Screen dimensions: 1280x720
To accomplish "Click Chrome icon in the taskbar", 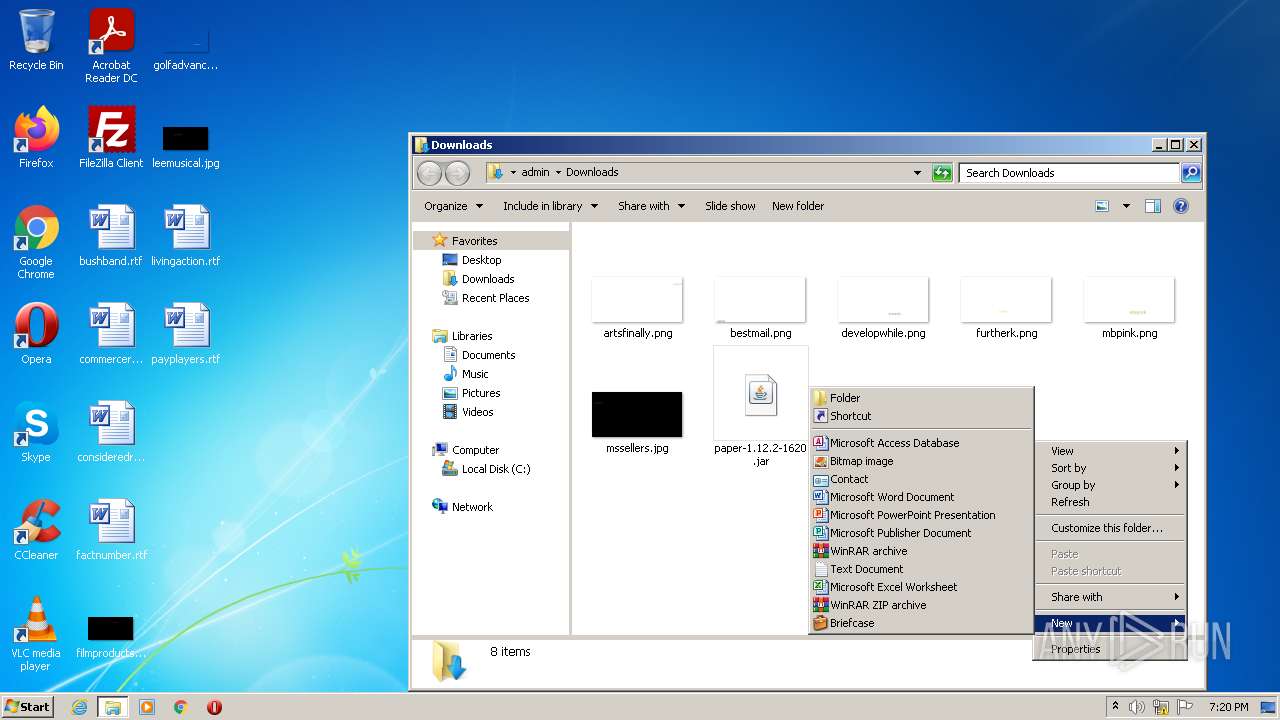I will coord(181,707).
